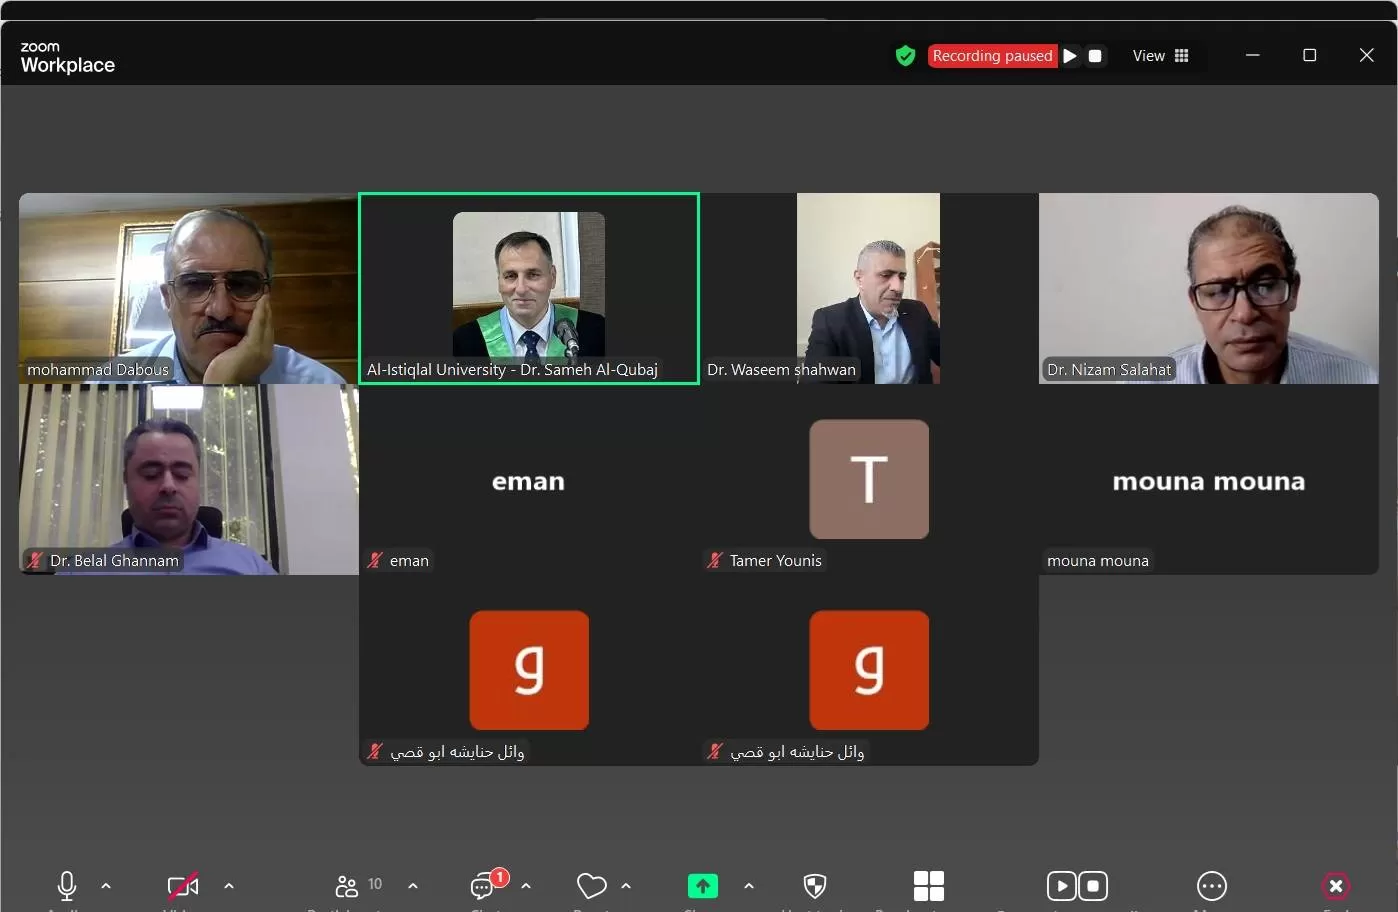Click the green encryption shield icon
The width and height of the screenshot is (1398, 912).
(905, 56)
